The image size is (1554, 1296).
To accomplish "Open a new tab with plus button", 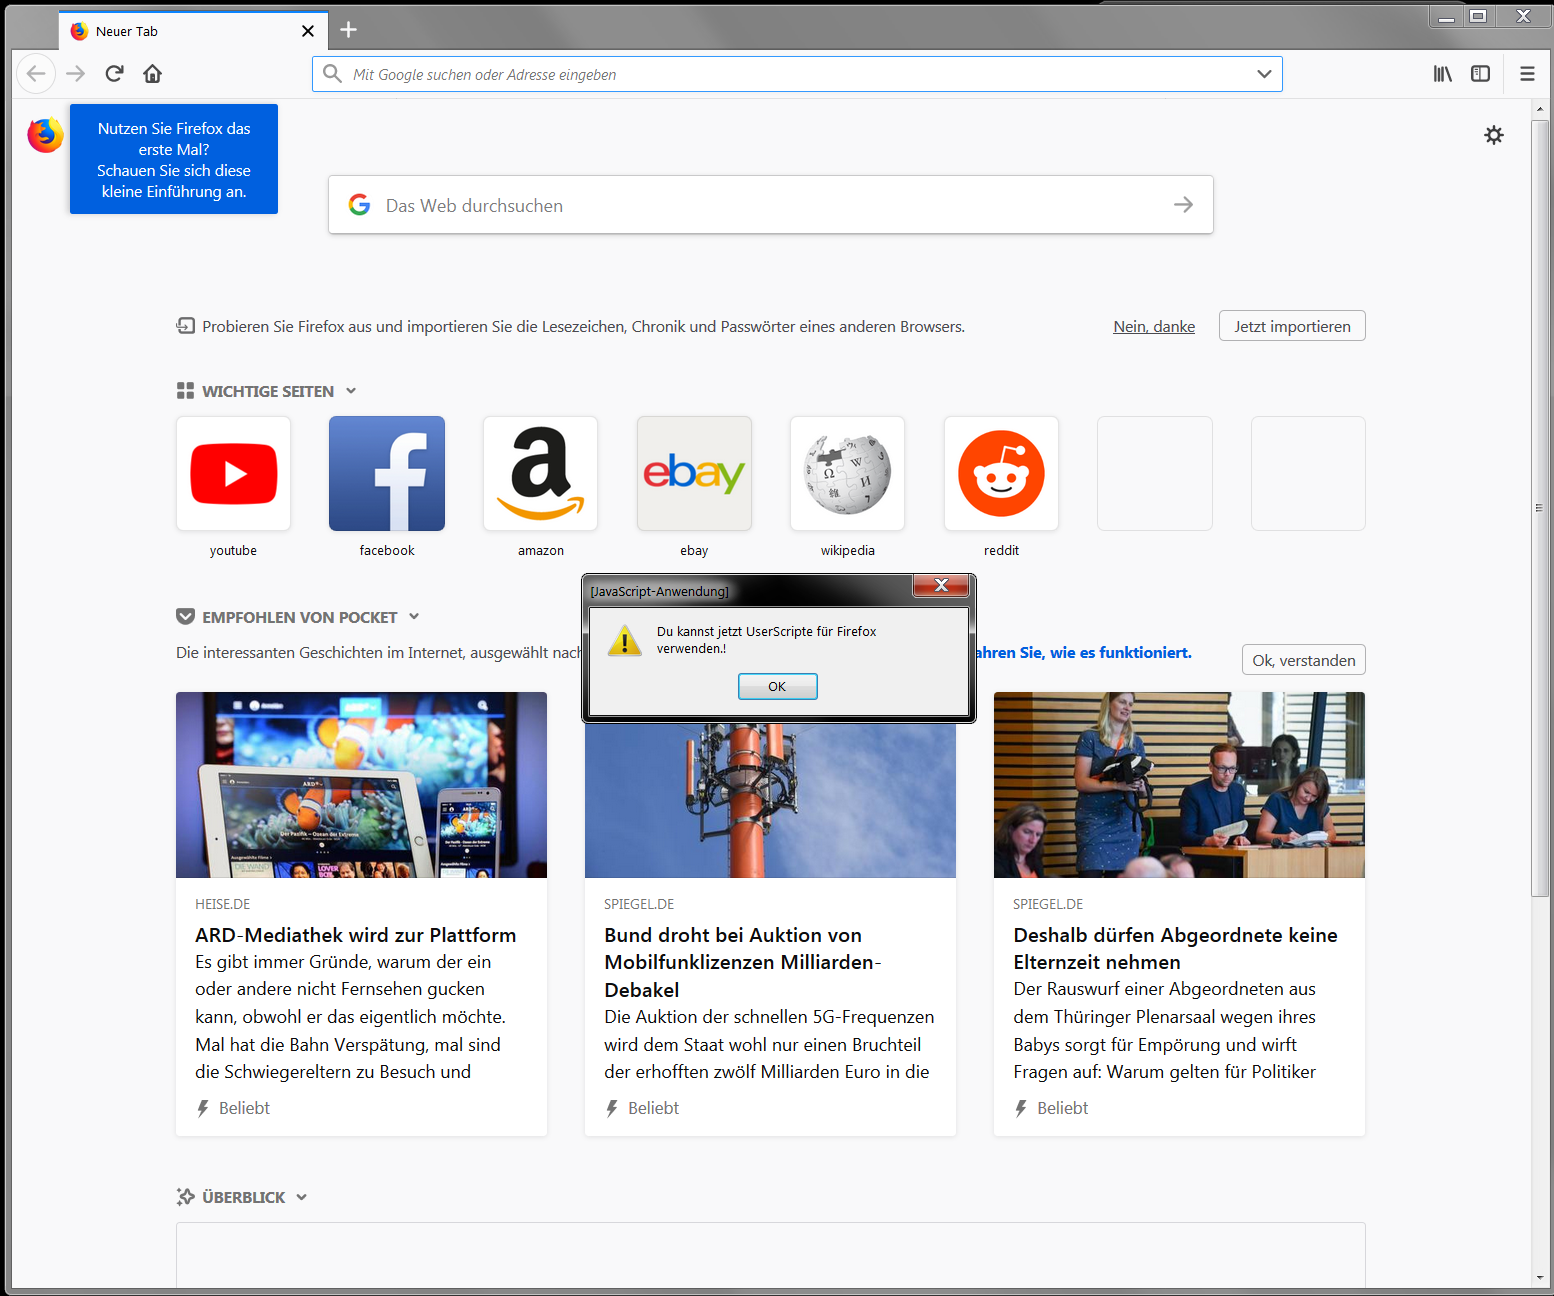I will (348, 30).
